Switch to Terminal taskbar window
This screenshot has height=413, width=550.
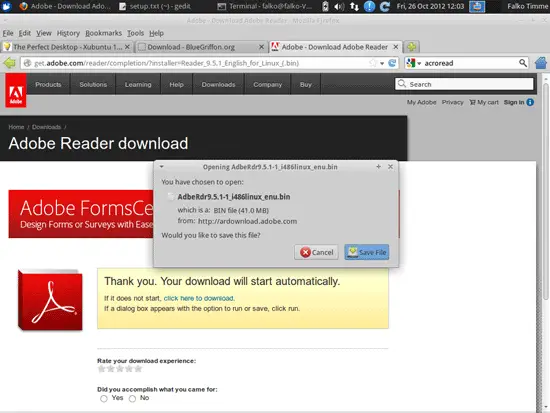[264, 6]
